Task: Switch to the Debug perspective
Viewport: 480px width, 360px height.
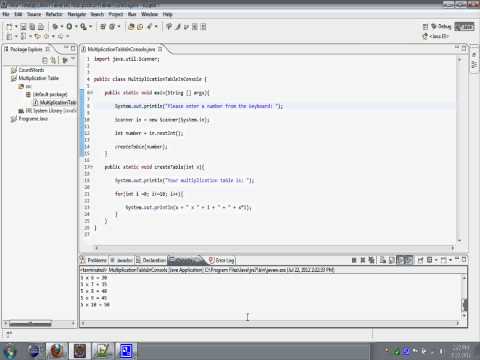Action: point(442,26)
